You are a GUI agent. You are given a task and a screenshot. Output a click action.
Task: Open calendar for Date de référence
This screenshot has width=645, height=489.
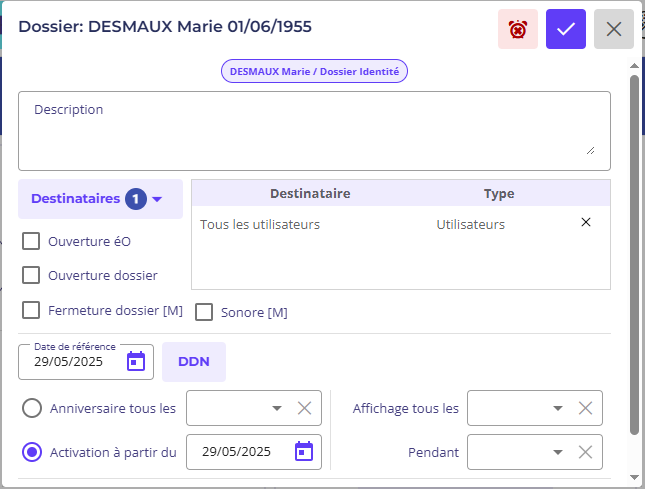click(136, 361)
